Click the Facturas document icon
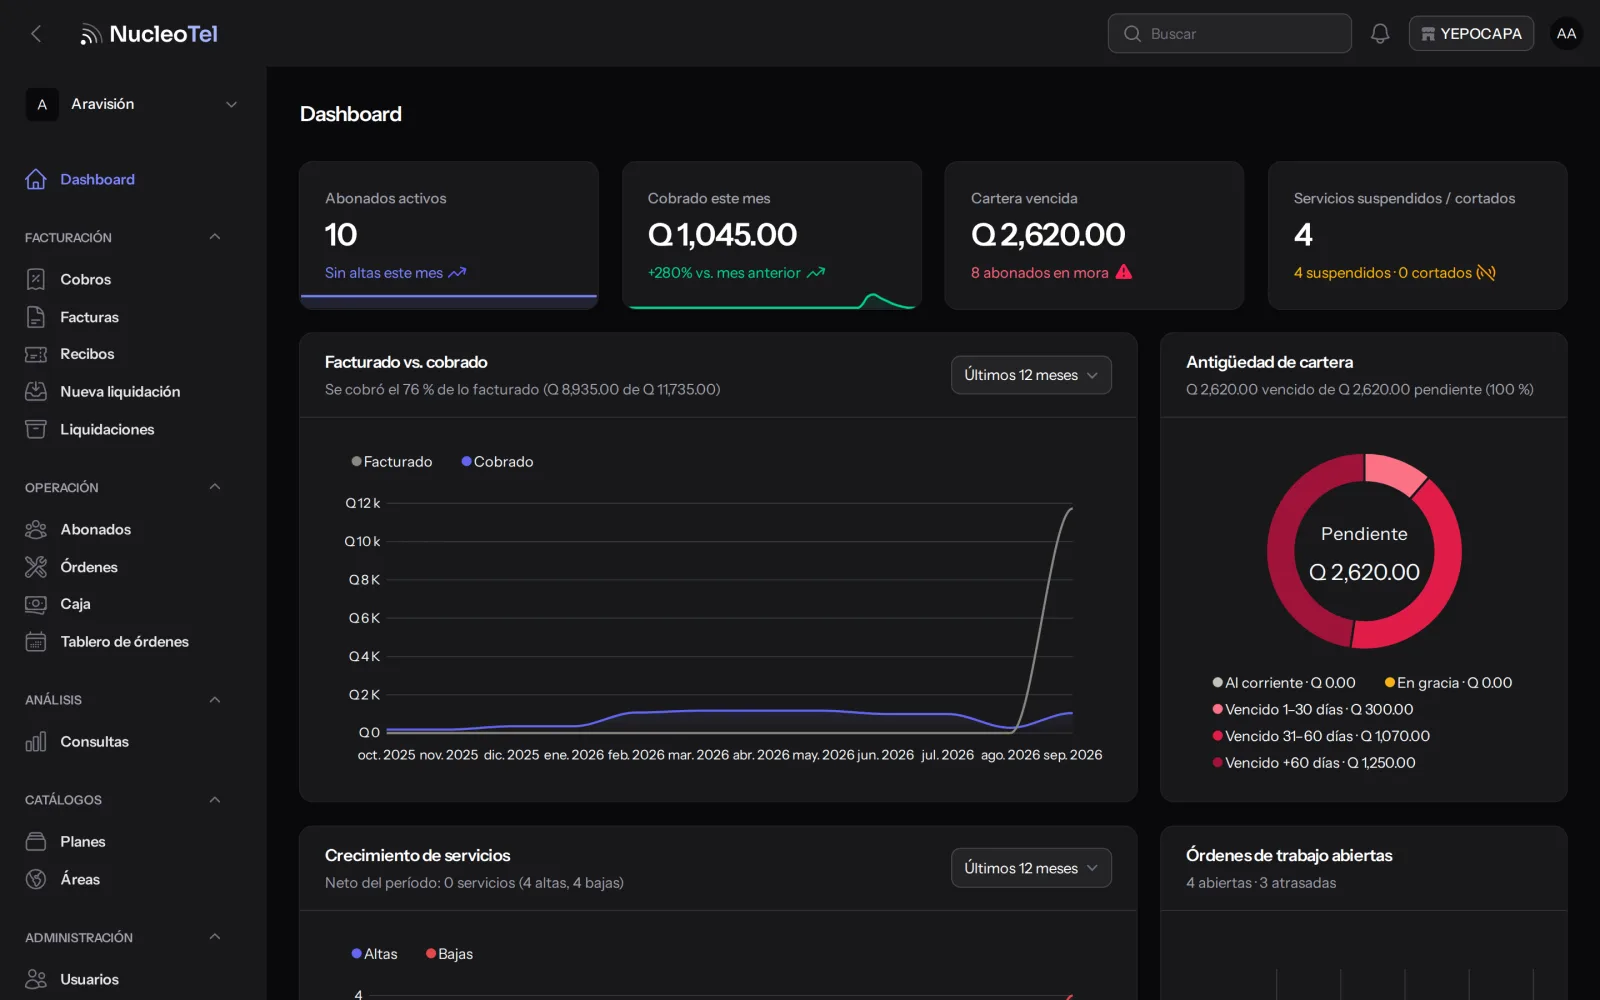This screenshot has height=1000, width=1600. 36,317
